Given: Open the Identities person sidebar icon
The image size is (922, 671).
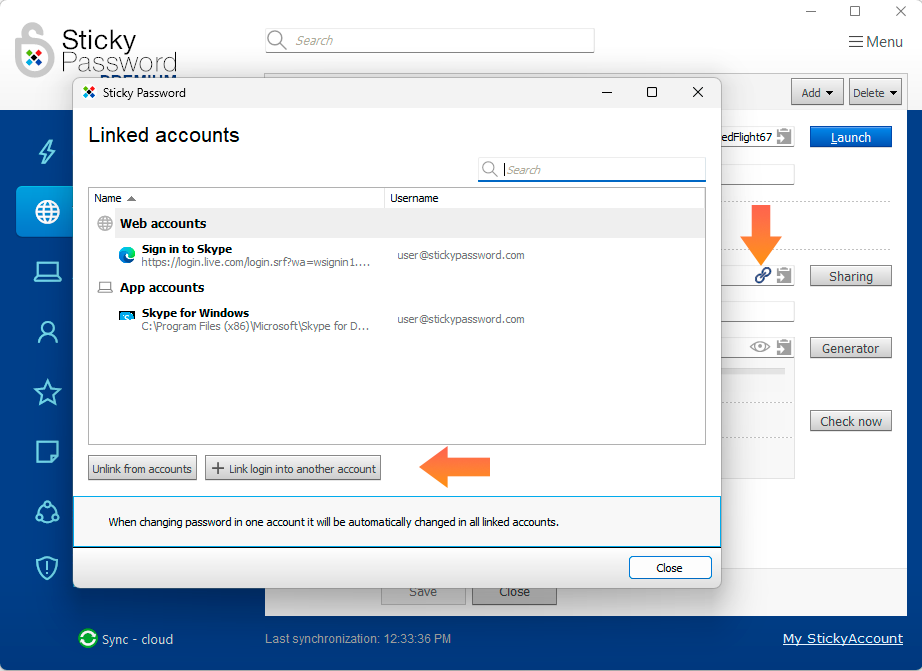Looking at the screenshot, I should [47, 332].
